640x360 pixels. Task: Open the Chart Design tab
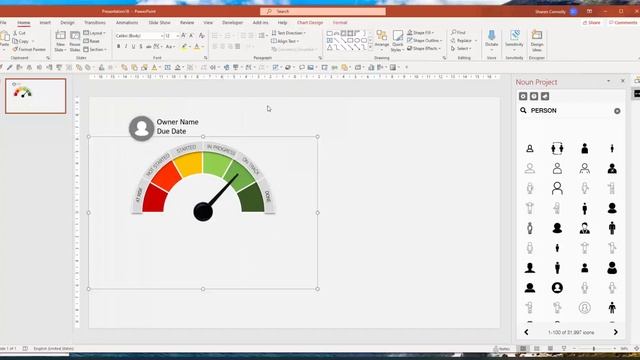pos(310,23)
